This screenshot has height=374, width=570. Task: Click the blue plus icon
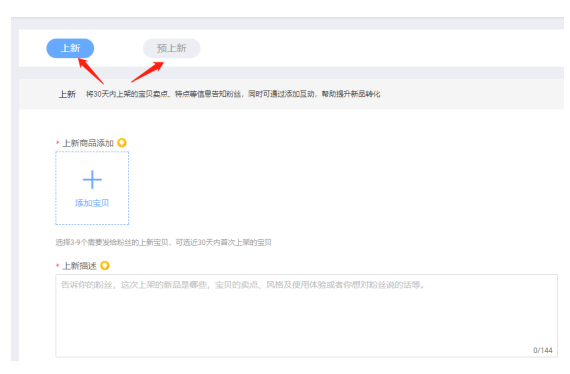92,180
